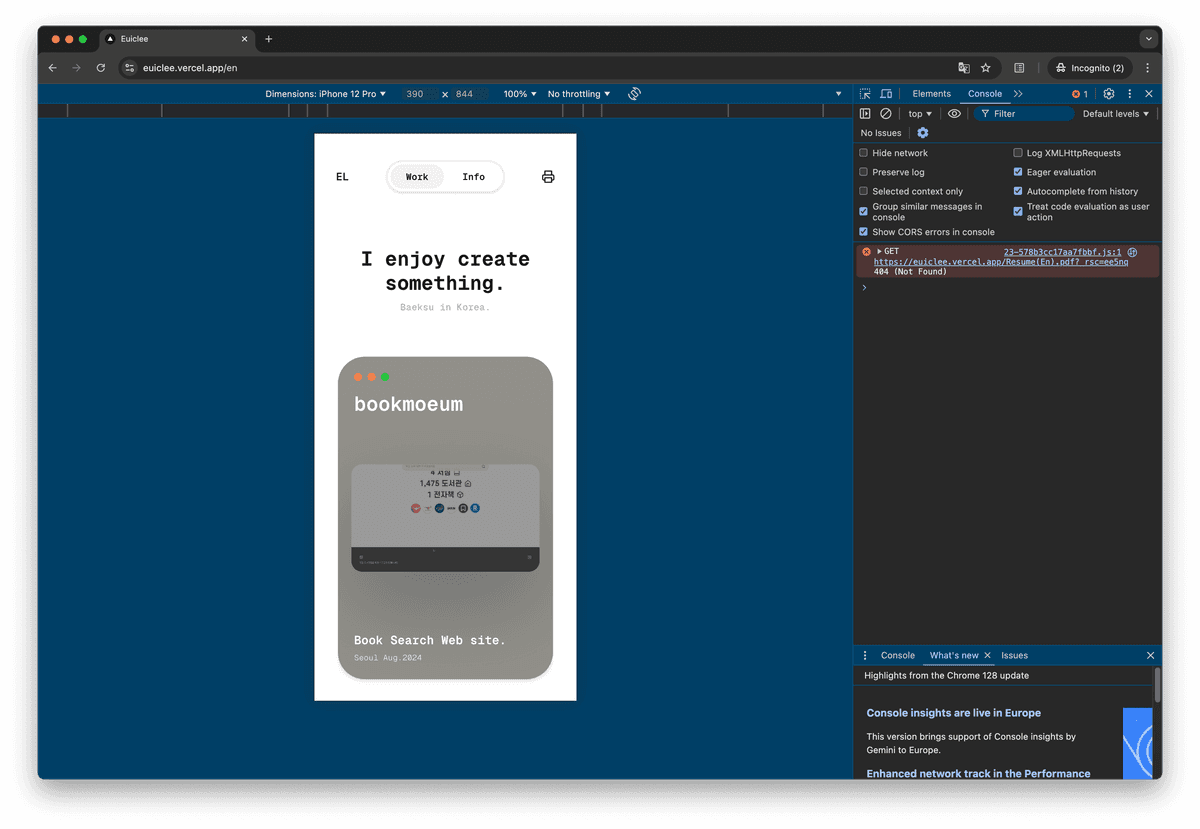Toggle the device toolbar icon
This screenshot has width=1200, height=829.
tap(886, 94)
